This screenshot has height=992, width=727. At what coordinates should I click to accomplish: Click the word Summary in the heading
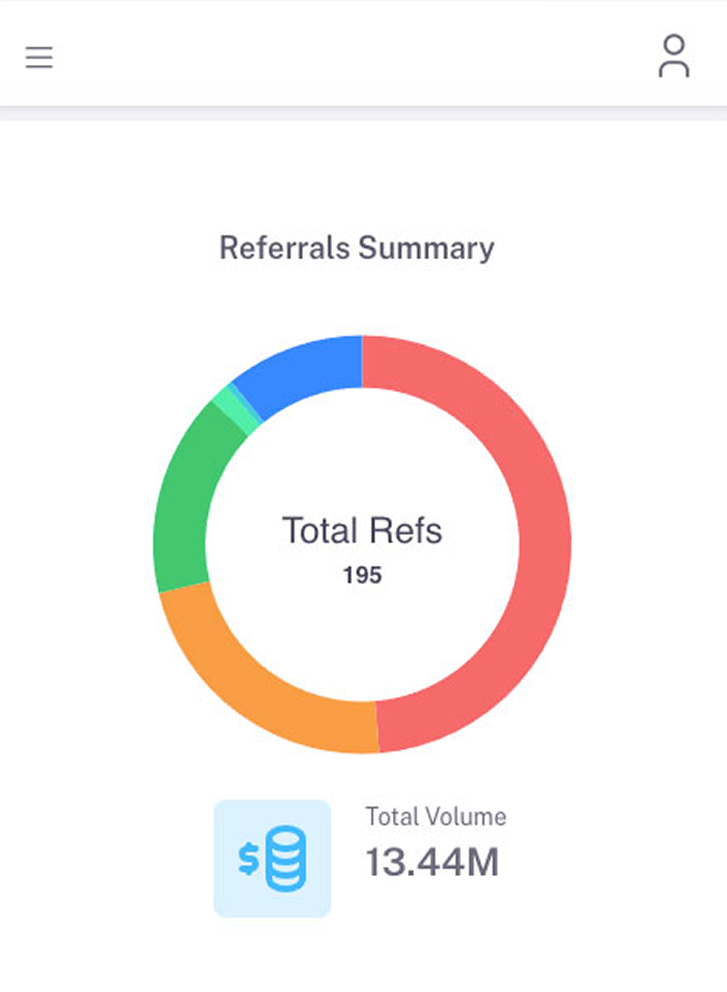(426, 247)
